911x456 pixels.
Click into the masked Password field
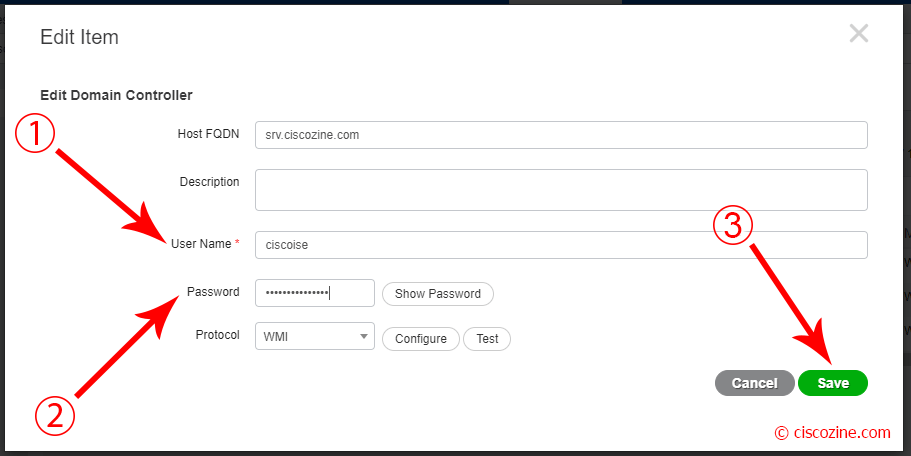(x=315, y=293)
